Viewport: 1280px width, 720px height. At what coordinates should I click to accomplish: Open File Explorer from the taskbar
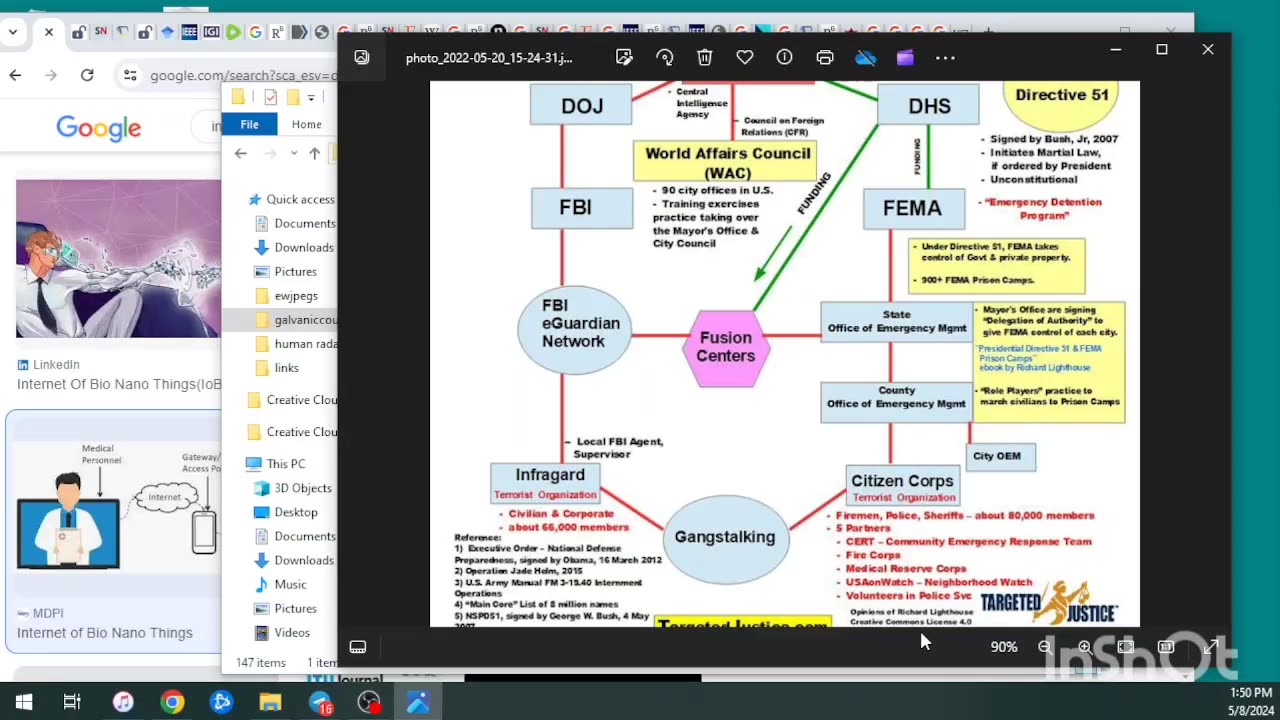pos(270,702)
